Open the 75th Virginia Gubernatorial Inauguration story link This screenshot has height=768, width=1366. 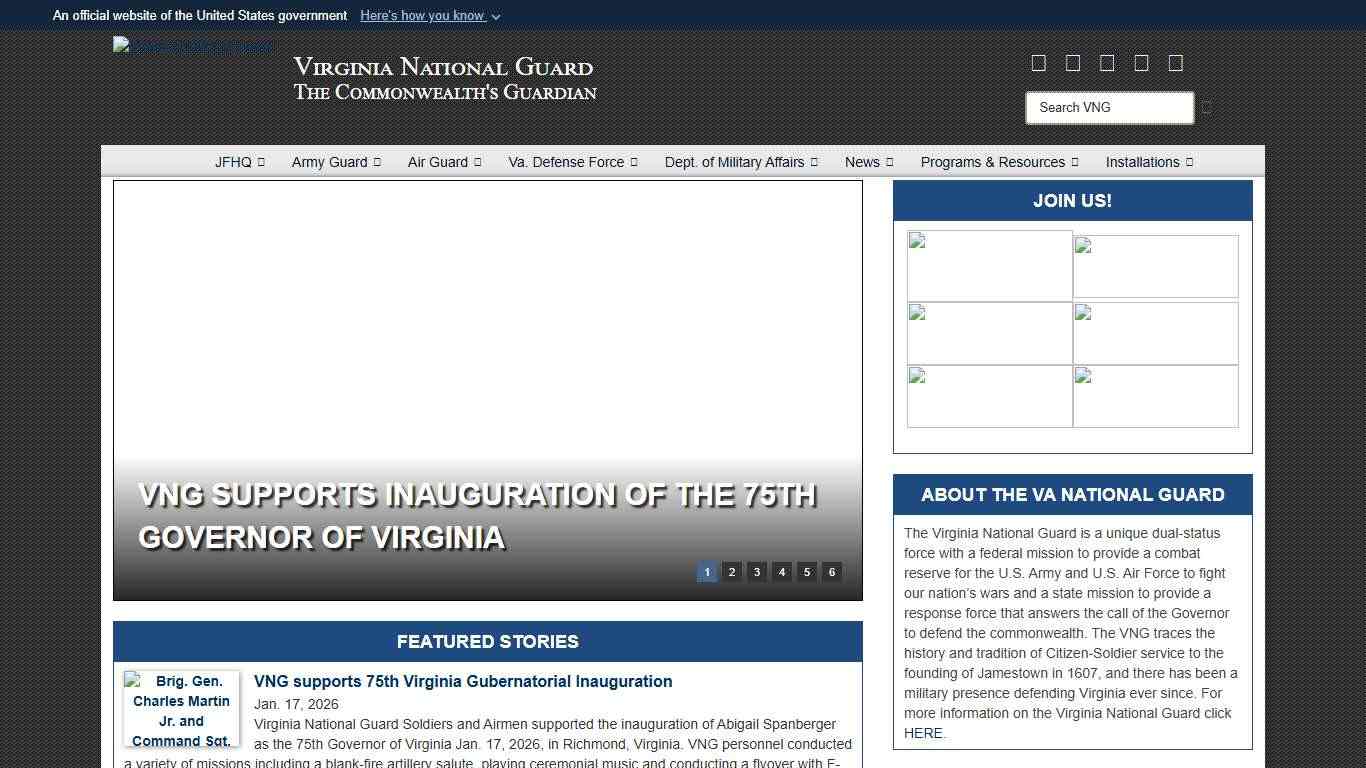[x=463, y=681]
